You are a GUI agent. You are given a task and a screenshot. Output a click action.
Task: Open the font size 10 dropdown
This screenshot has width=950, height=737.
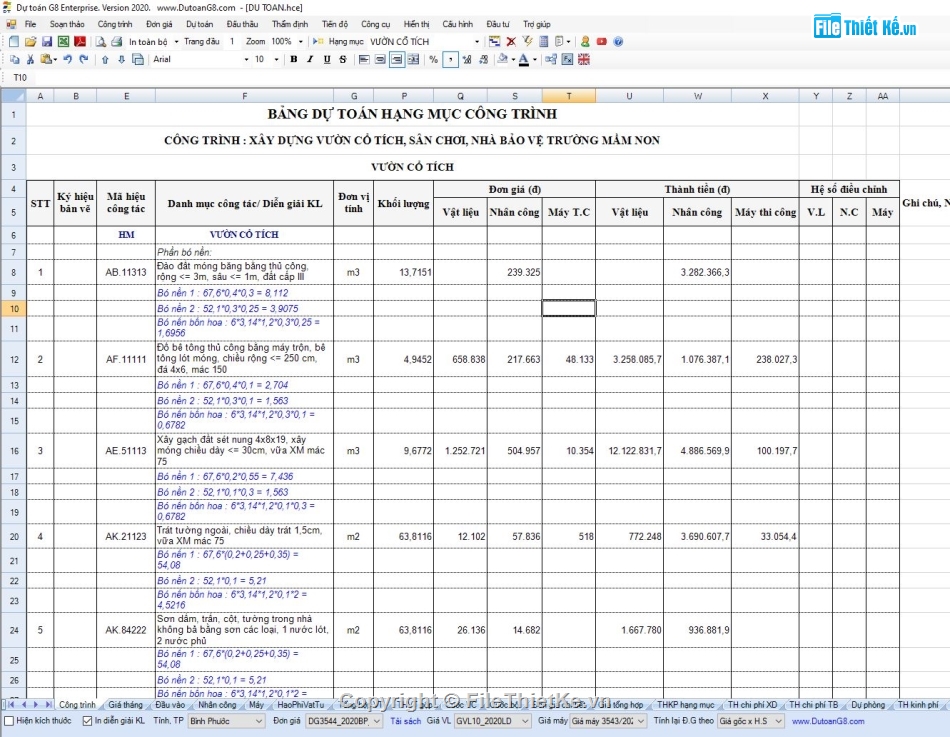point(276,59)
